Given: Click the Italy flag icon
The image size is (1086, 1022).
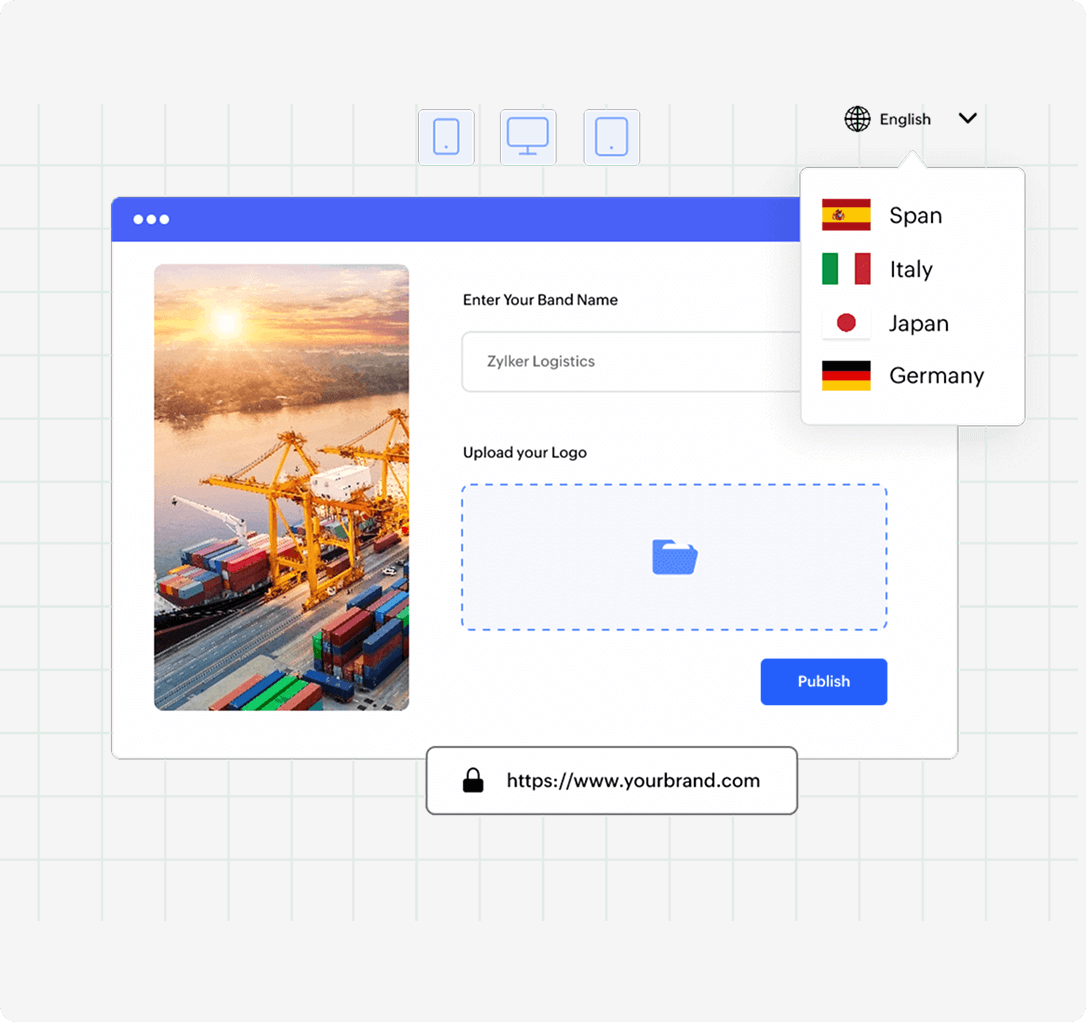Looking at the screenshot, I should tap(846, 269).
